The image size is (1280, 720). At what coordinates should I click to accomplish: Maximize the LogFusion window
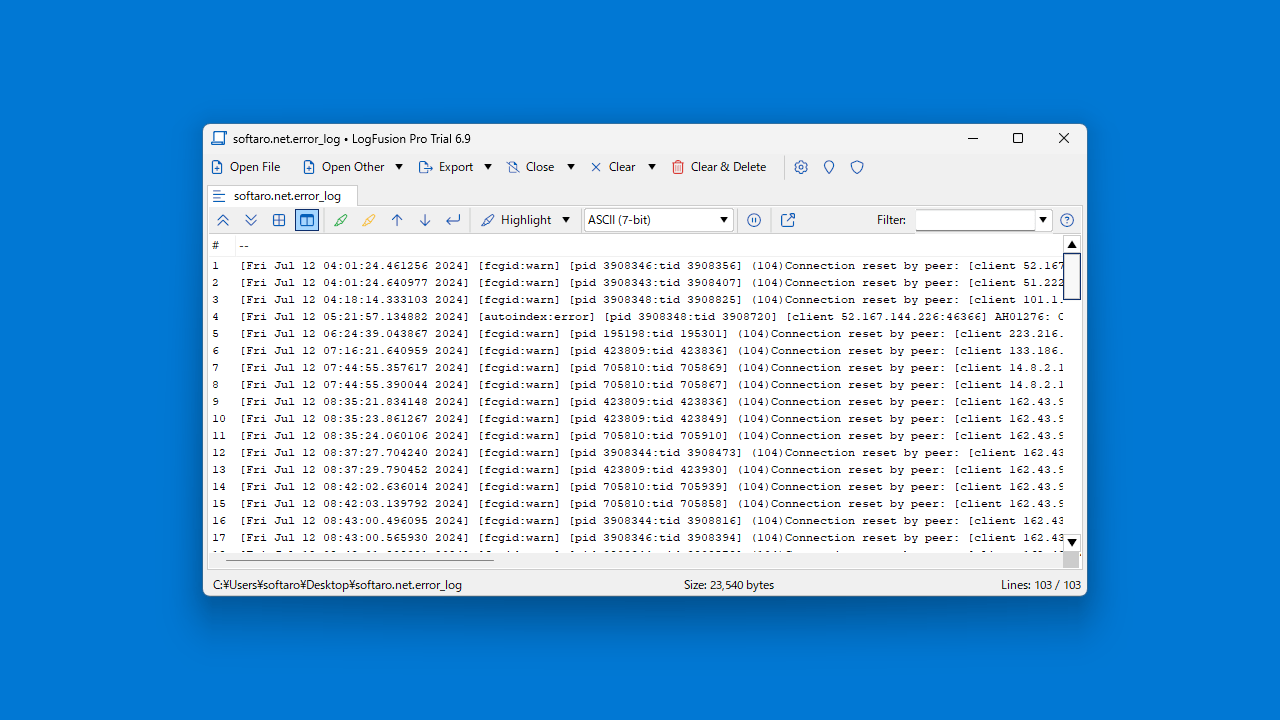[1018, 139]
